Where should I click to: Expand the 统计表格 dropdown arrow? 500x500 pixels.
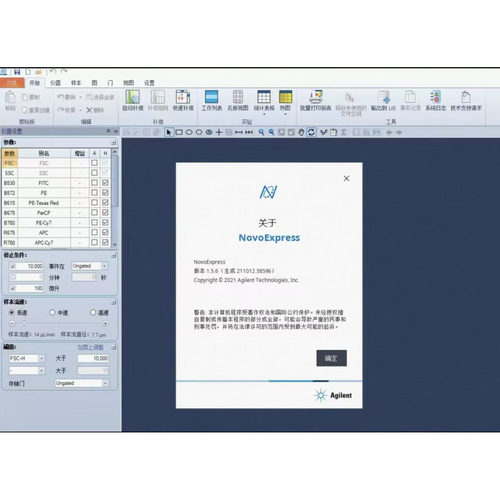[x=264, y=114]
